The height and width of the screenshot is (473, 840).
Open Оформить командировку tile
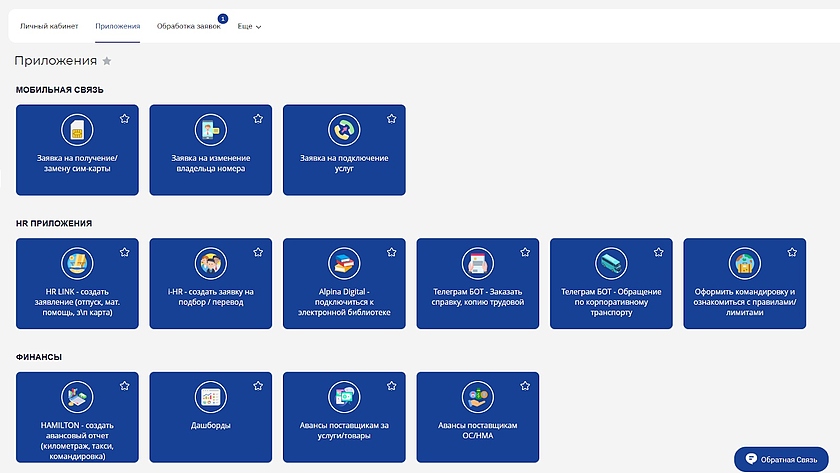[744, 284]
